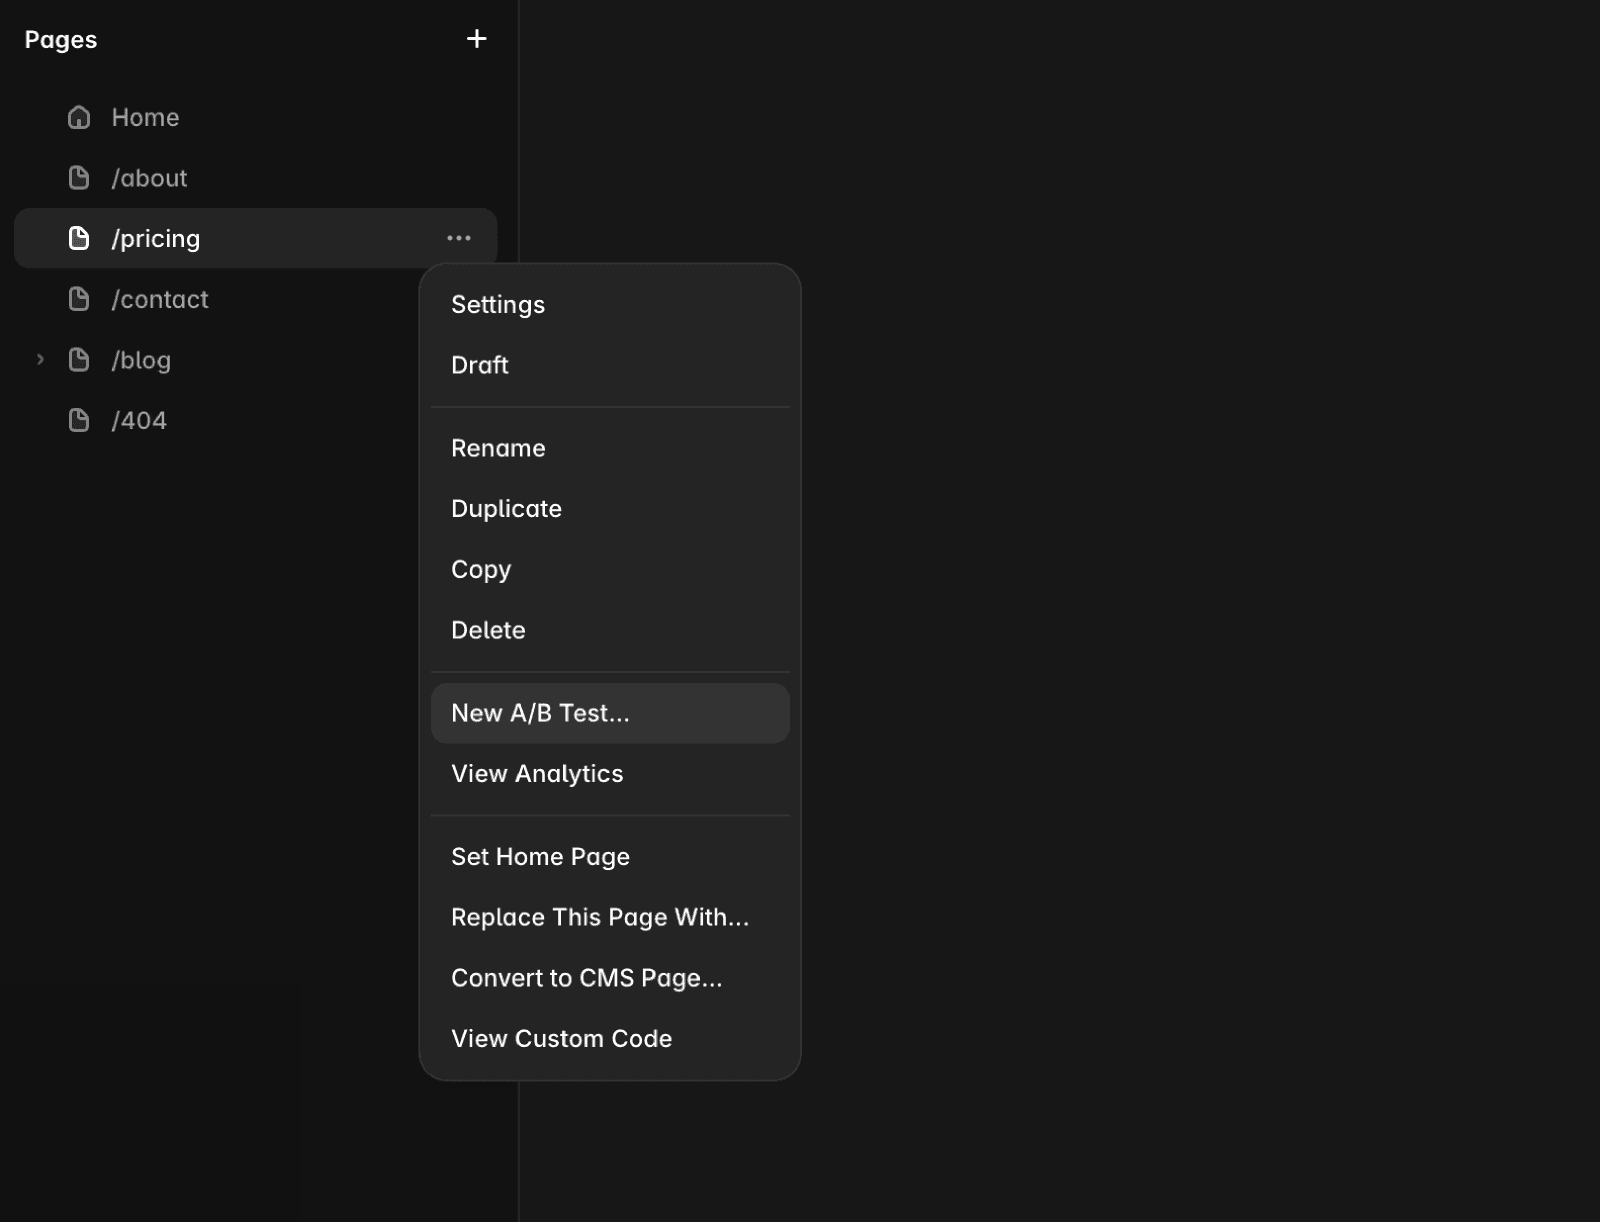Open View Analytics menu entry
The width and height of the screenshot is (1600, 1222).
click(610, 773)
